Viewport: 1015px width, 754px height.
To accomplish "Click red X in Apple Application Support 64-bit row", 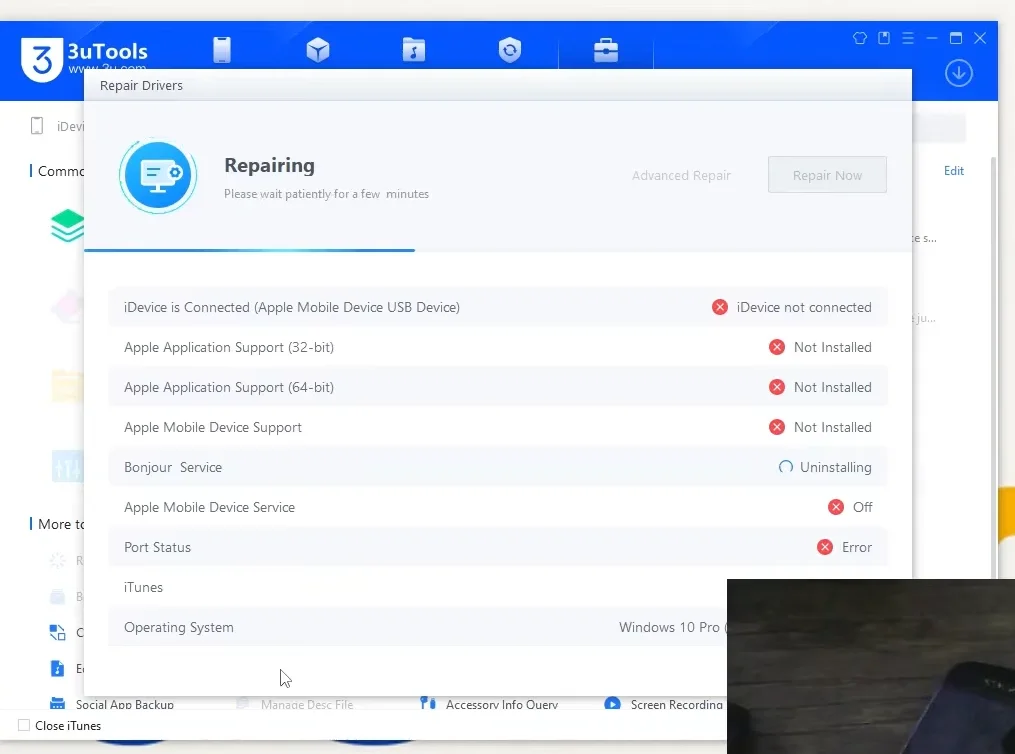I will pos(777,387).
